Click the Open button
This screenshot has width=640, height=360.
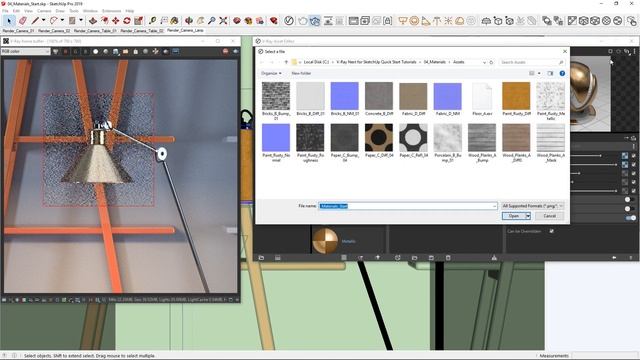(x=513, y=216)
